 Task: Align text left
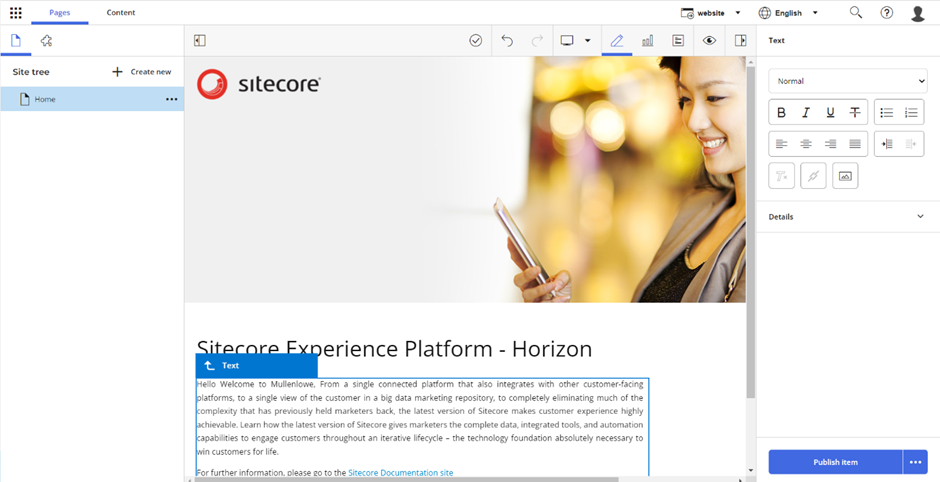click(x=781, y=144)
